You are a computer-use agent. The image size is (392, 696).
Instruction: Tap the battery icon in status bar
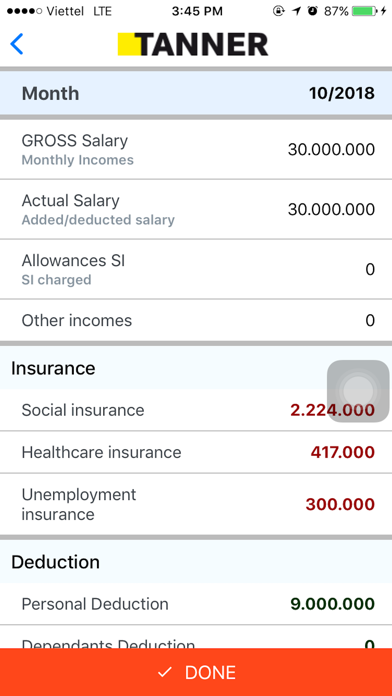pos(365,12)
